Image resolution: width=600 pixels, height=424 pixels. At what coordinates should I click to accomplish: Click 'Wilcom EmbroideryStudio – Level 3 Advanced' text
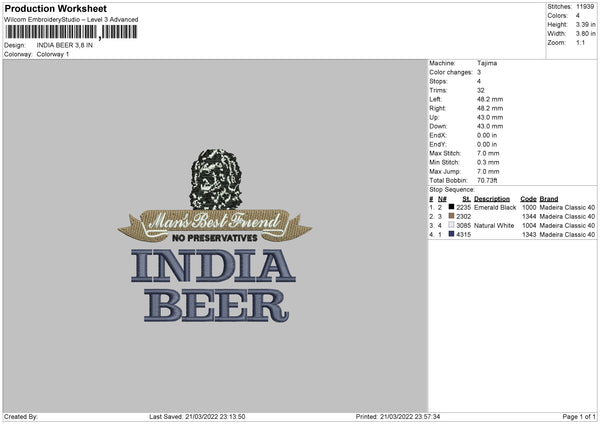pos(71,20)
